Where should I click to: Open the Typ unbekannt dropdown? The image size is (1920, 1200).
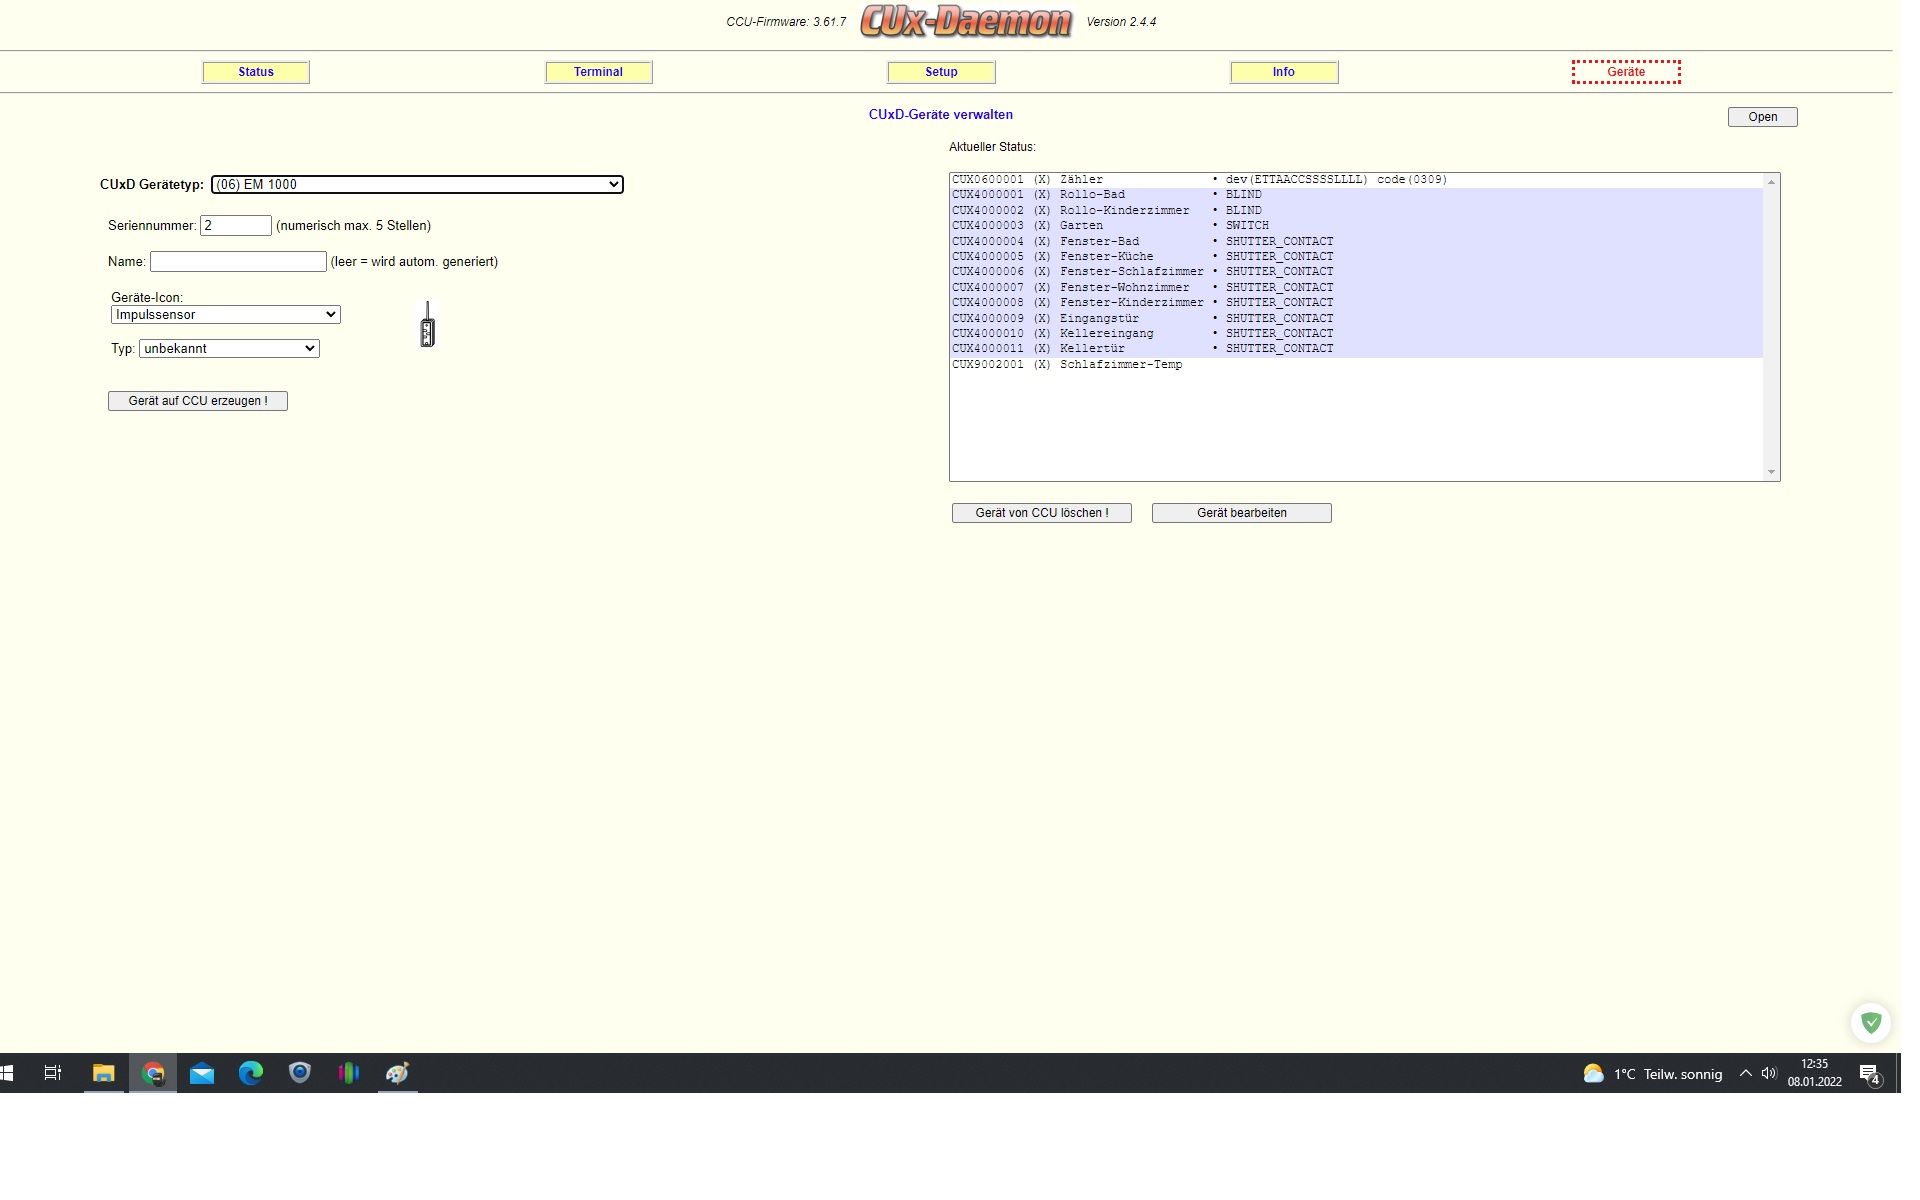point(229,349)
